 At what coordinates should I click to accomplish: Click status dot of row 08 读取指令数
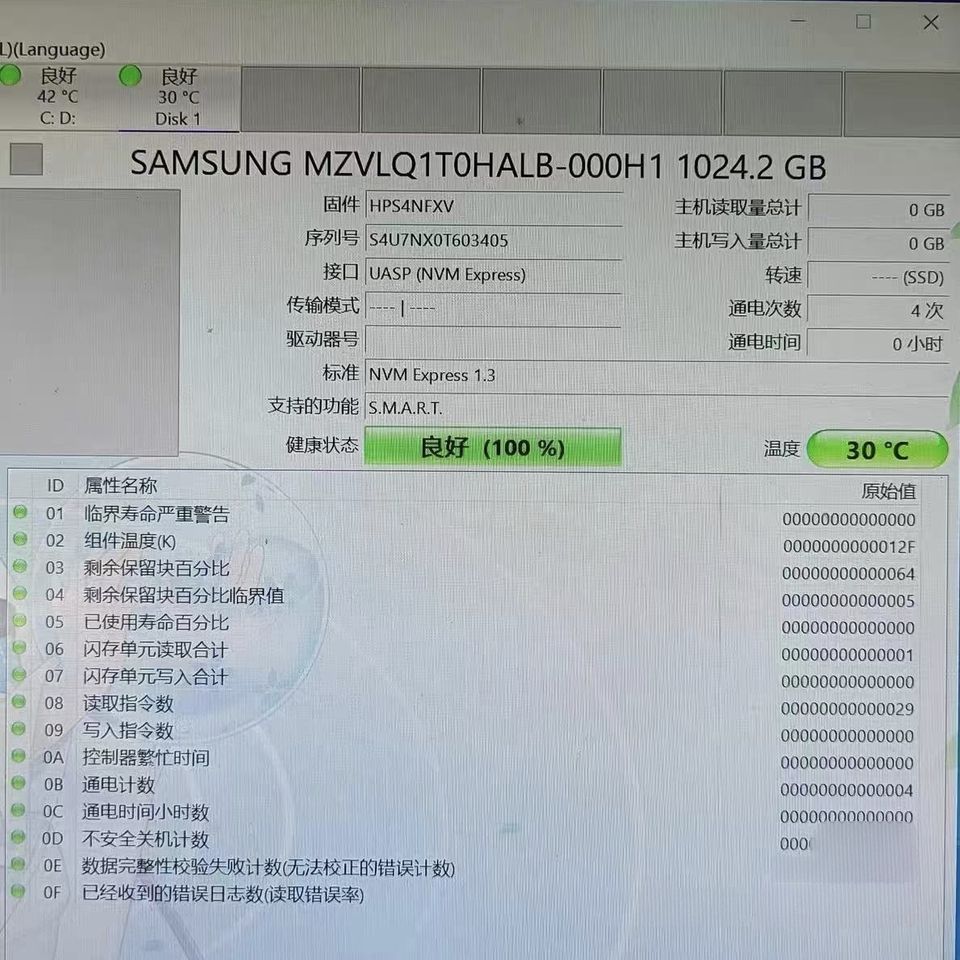click(x=19, y=702)
